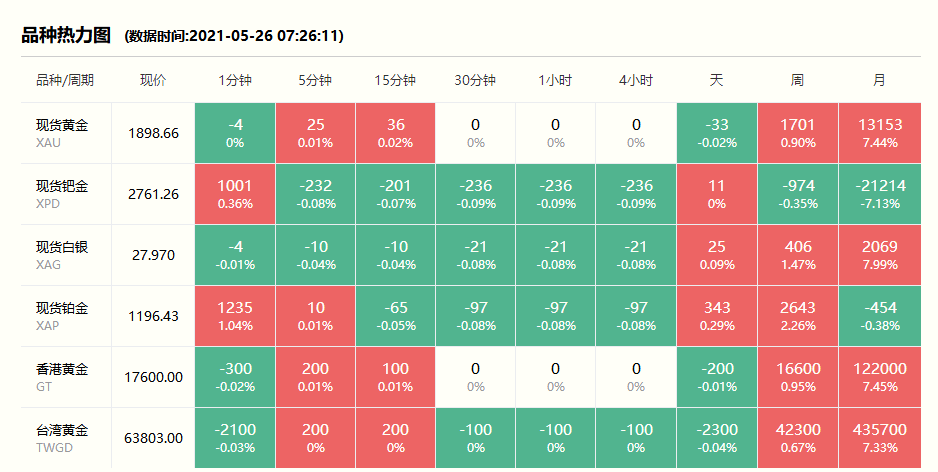Click the 现货铂金 XAP instrument name
The height and width of the screenshot is (472, 938).
(62, 315)
